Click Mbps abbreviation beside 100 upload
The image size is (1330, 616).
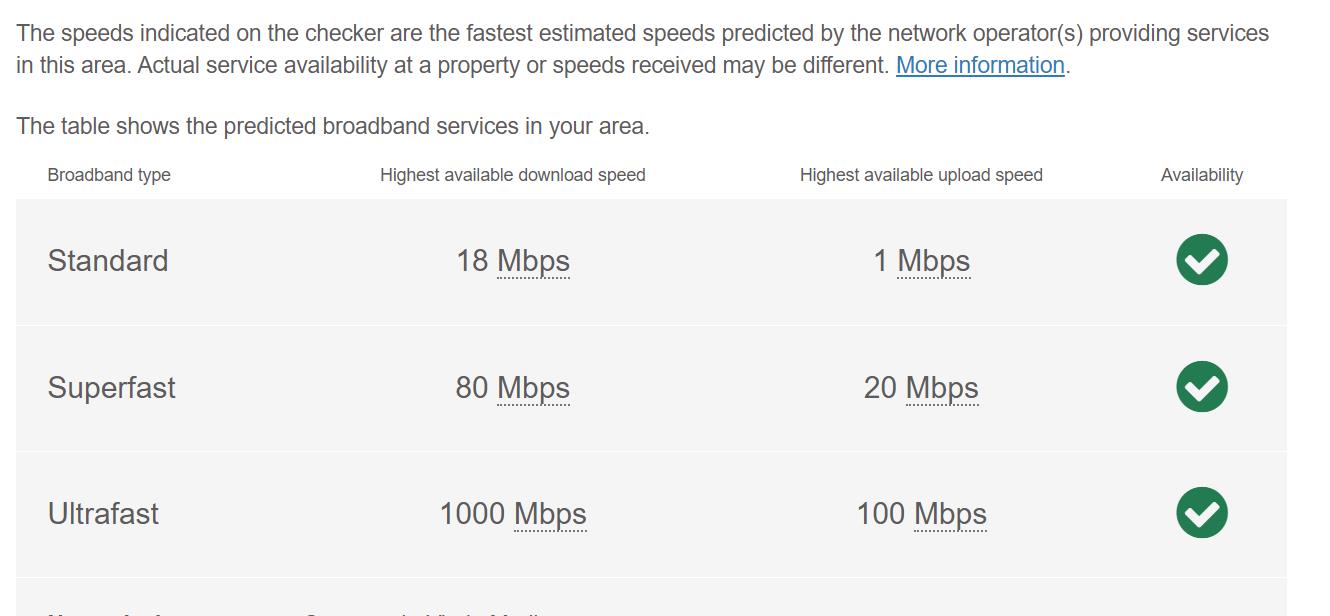pyautogui.click(x=950, y=514)
